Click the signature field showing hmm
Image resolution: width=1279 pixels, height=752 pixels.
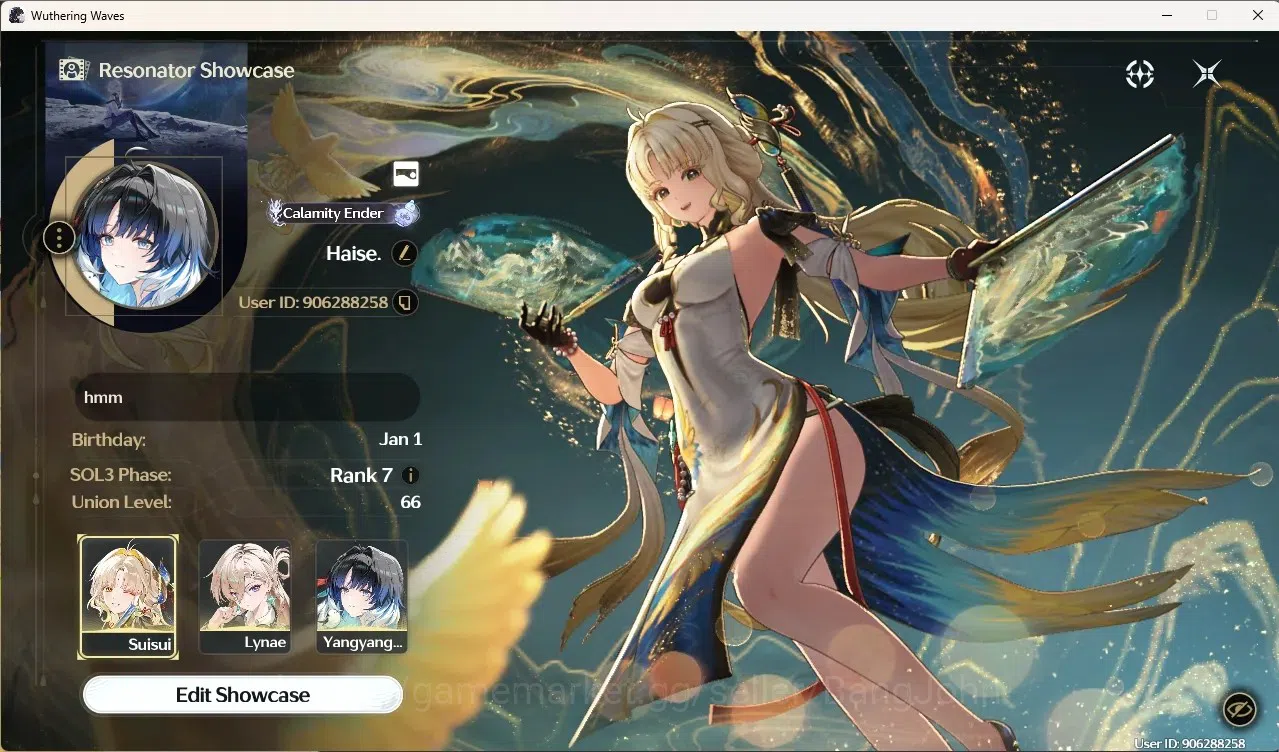[x=247, y=397]
